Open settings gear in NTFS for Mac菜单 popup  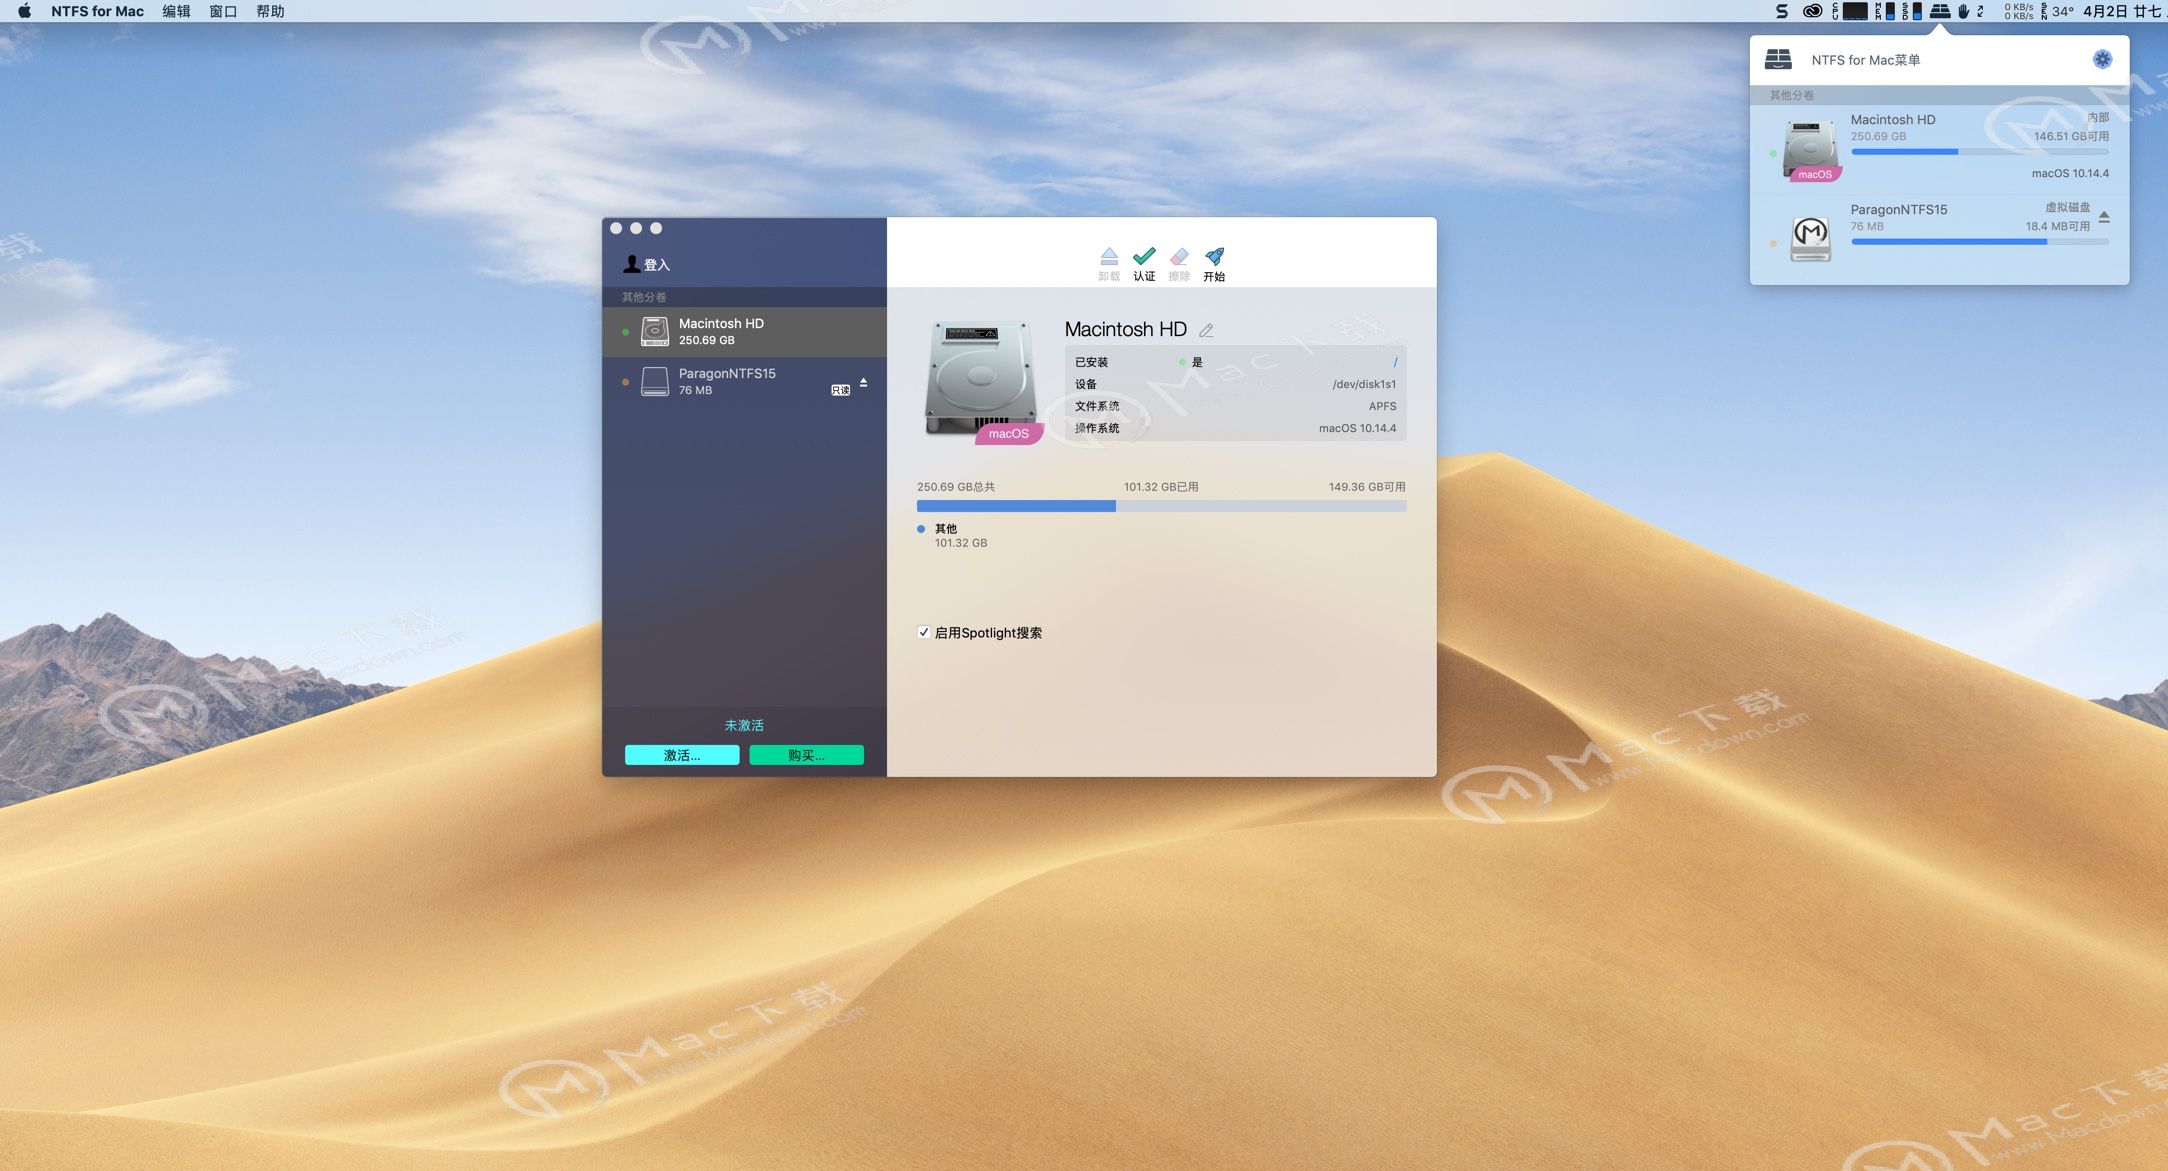point(2102,59)
